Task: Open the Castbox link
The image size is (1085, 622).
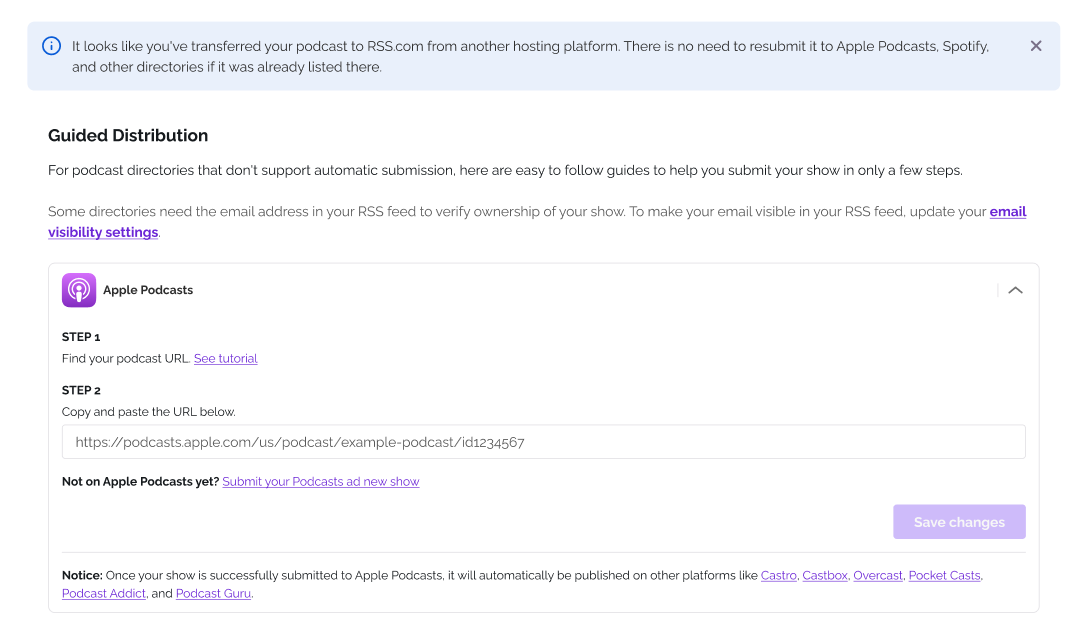Action: click(x=825, y=576)
